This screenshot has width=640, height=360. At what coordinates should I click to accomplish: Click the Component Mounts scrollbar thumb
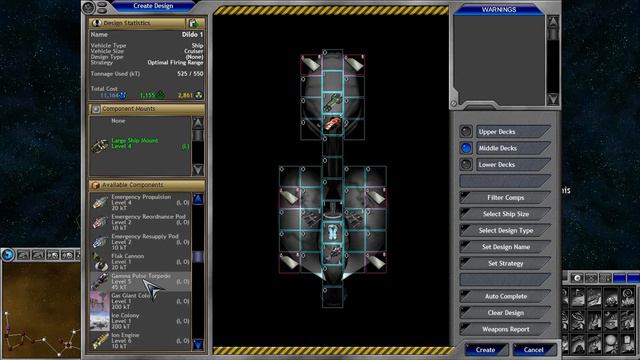click(x=198, y=136)
